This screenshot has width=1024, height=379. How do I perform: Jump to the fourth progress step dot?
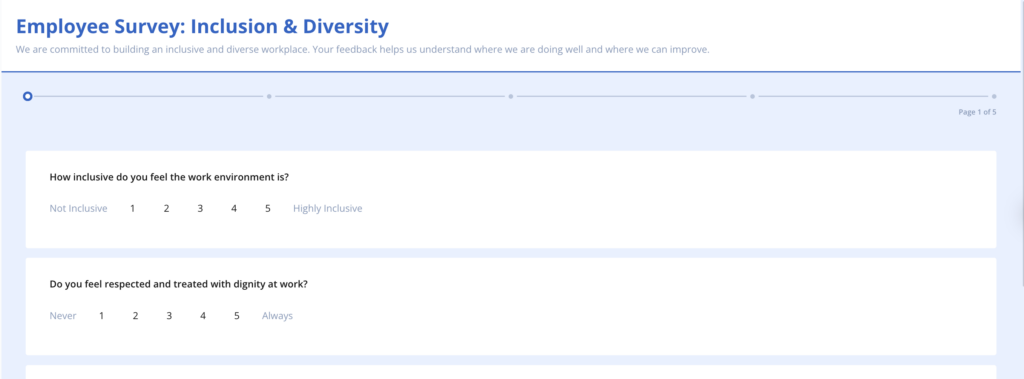[752, 96]
